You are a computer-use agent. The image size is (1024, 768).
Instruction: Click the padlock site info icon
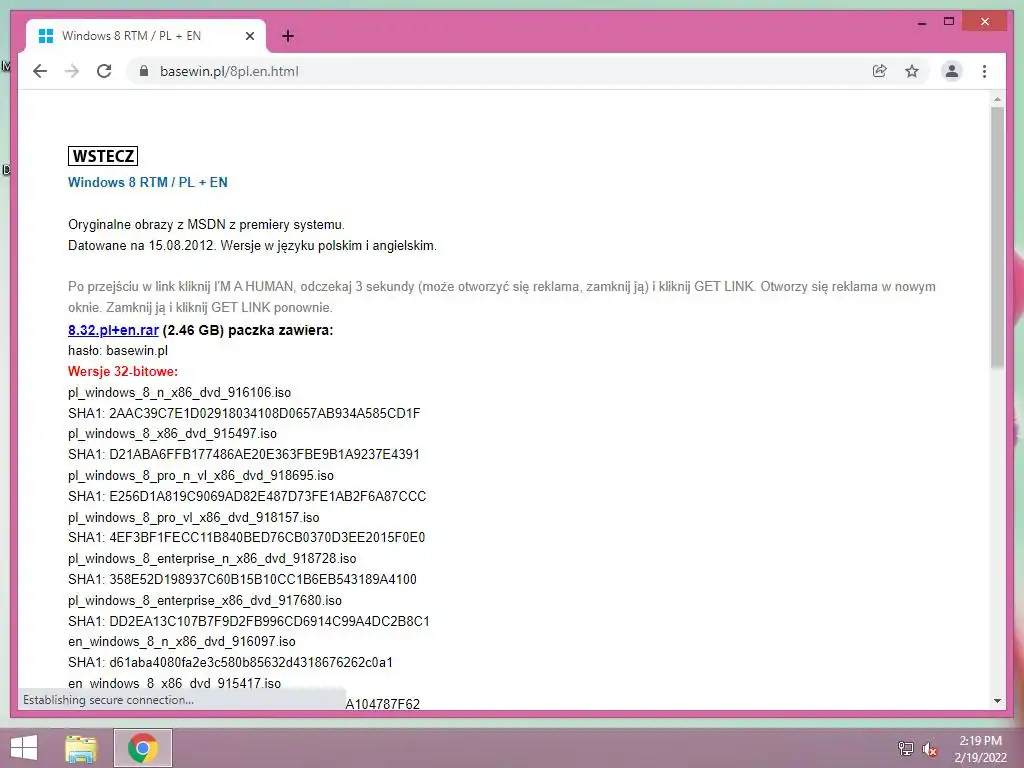pos(144,71)
